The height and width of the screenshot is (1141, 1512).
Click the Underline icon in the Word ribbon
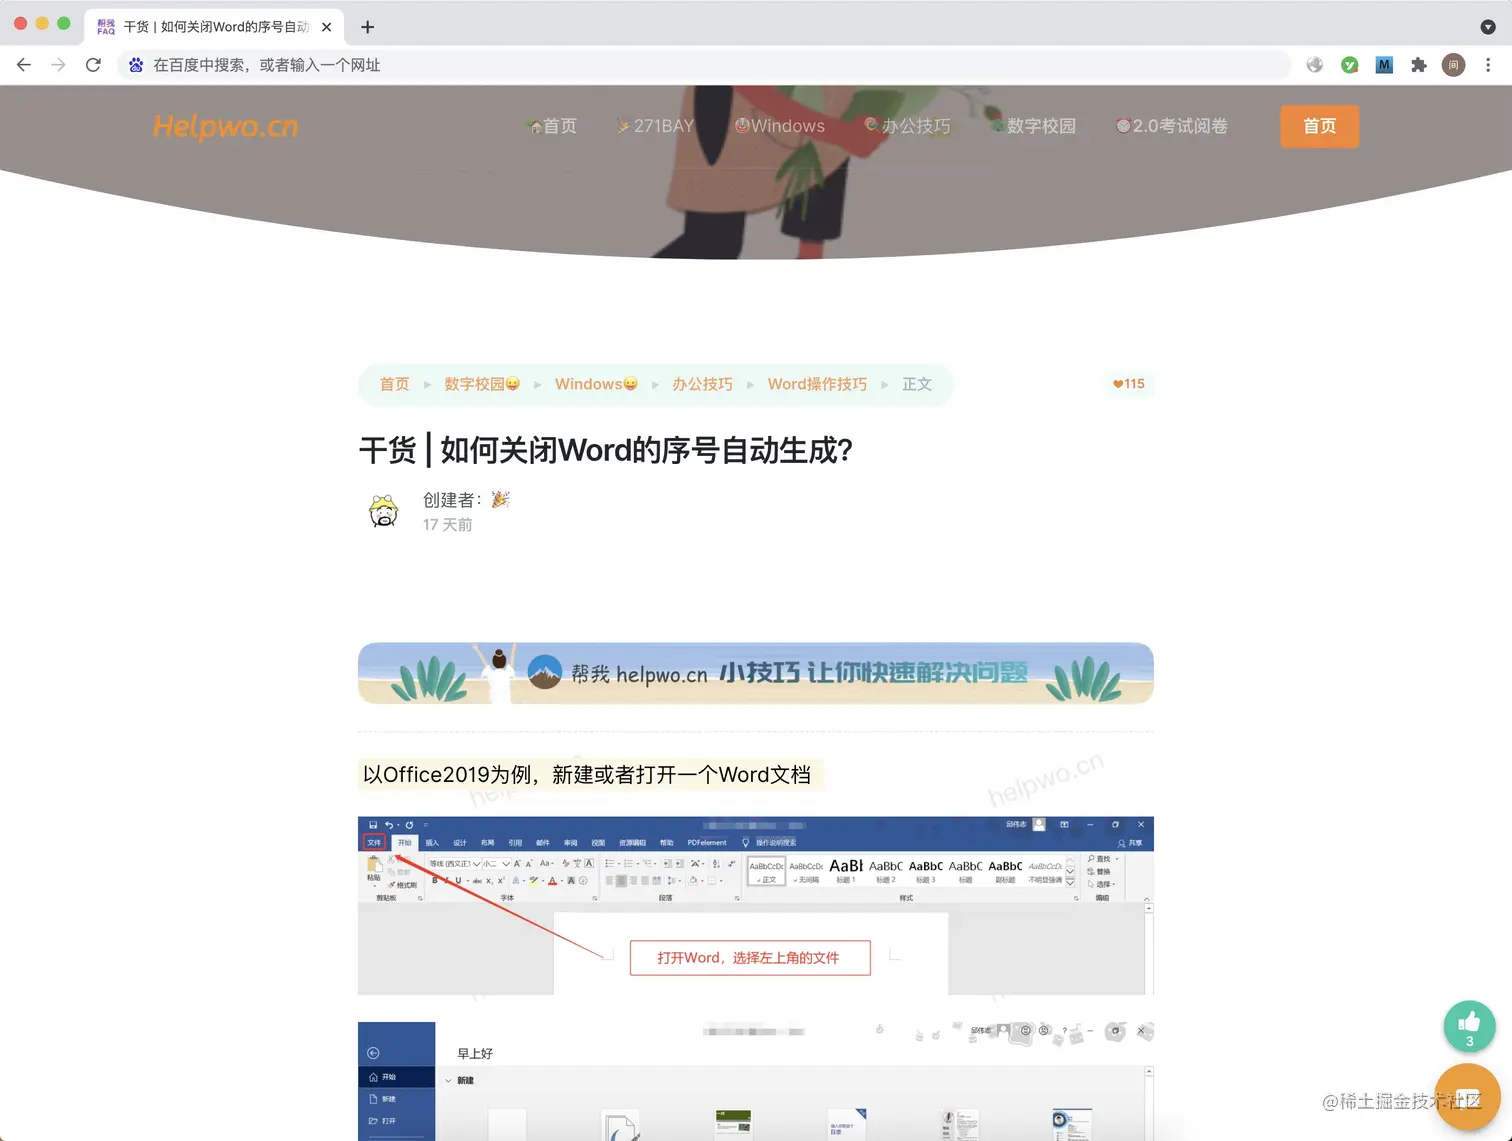pos(458,880)
